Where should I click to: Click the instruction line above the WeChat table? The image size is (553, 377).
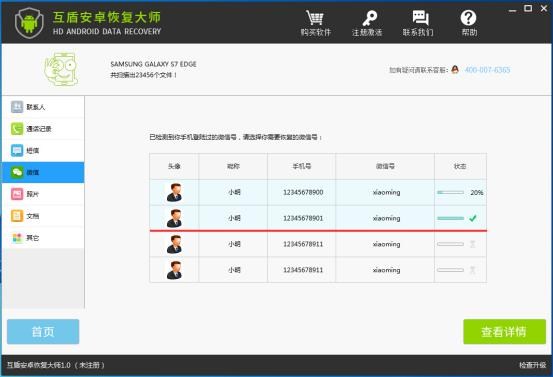[x=236, y=137]
